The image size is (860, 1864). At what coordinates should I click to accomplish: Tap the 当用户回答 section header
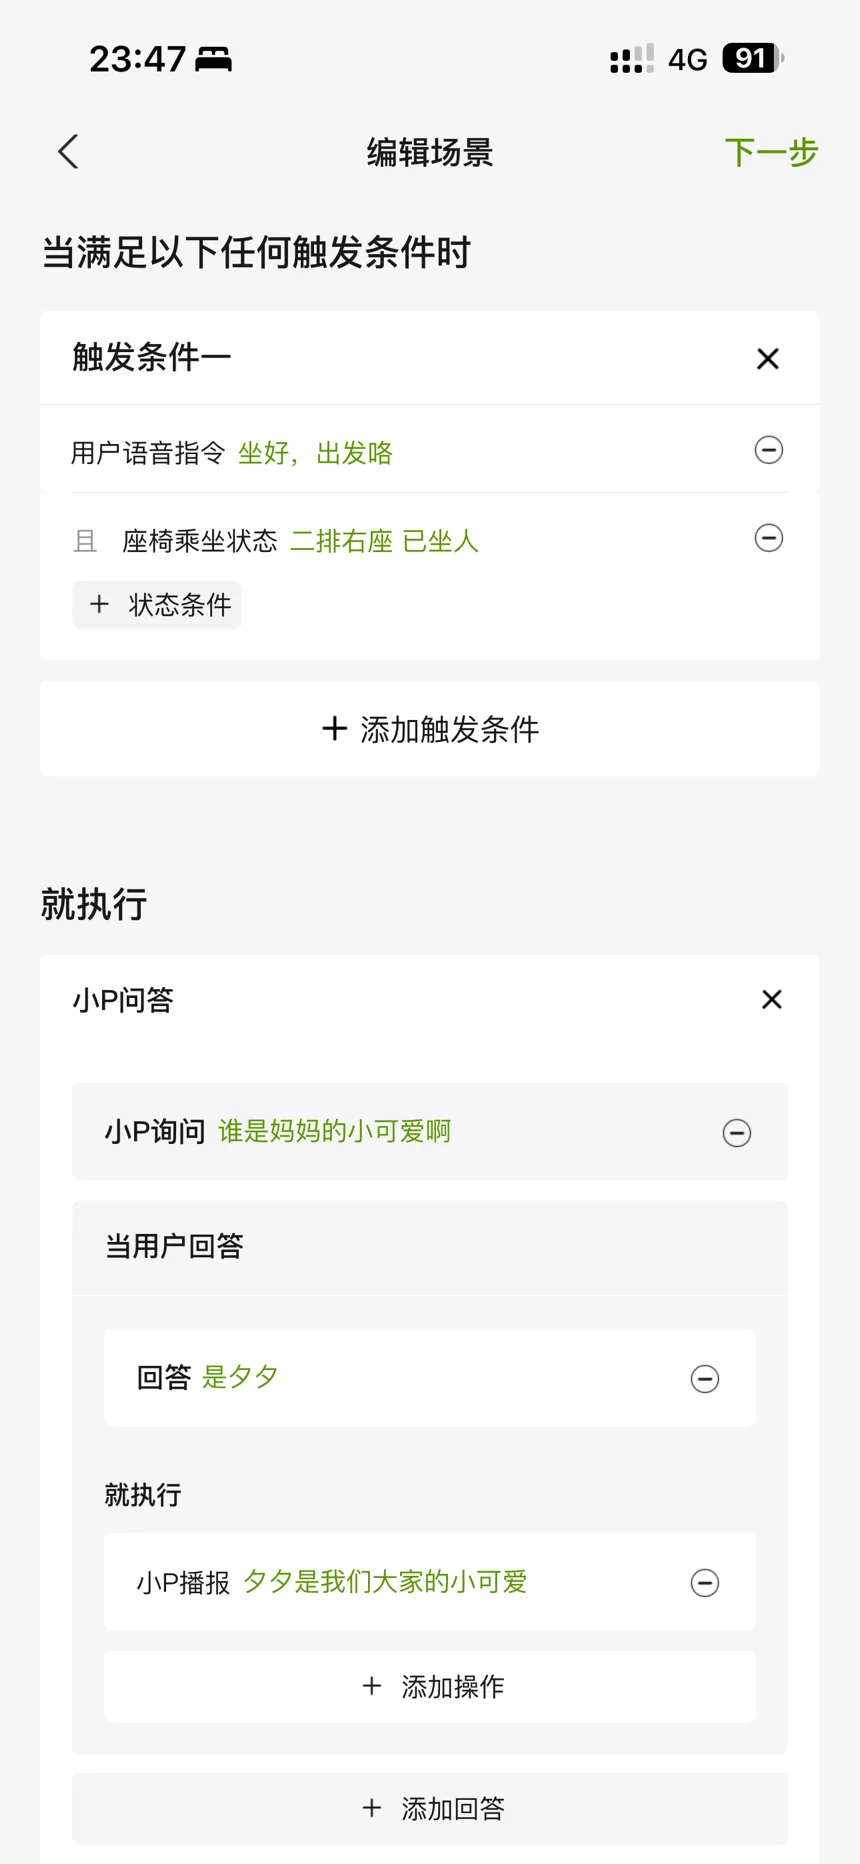(174, 1247)
